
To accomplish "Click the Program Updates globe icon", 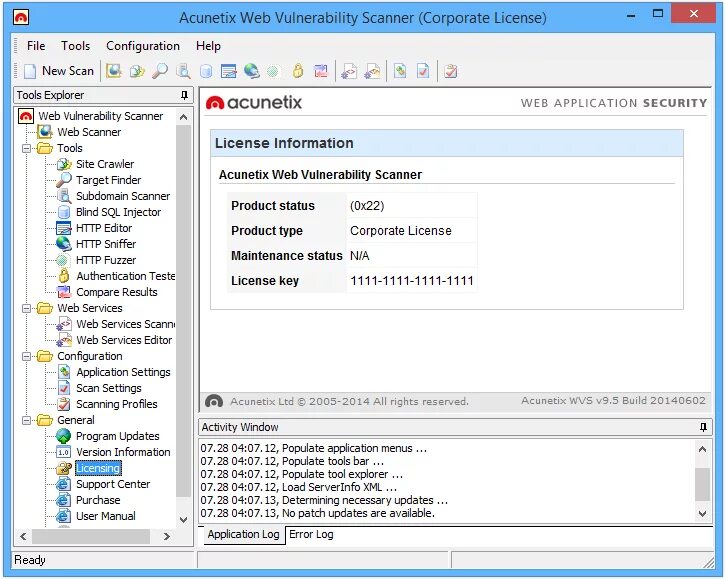I will (x=63, y=436).
